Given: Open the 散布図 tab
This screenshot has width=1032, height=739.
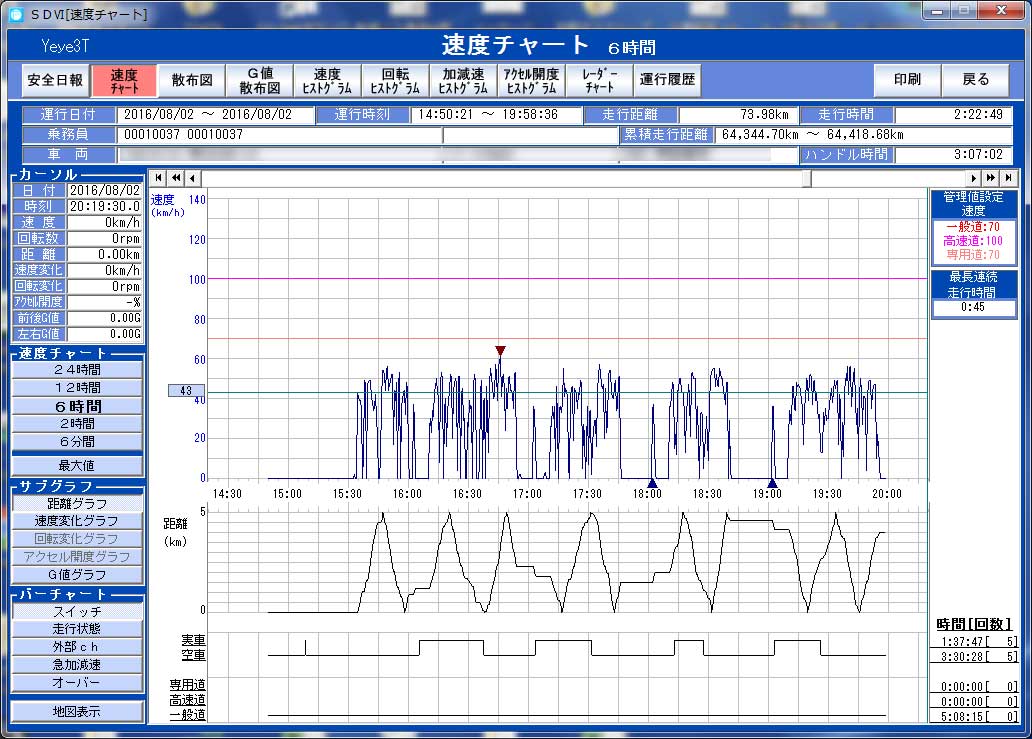Looking at the screenshot, I should pos(192,80).
